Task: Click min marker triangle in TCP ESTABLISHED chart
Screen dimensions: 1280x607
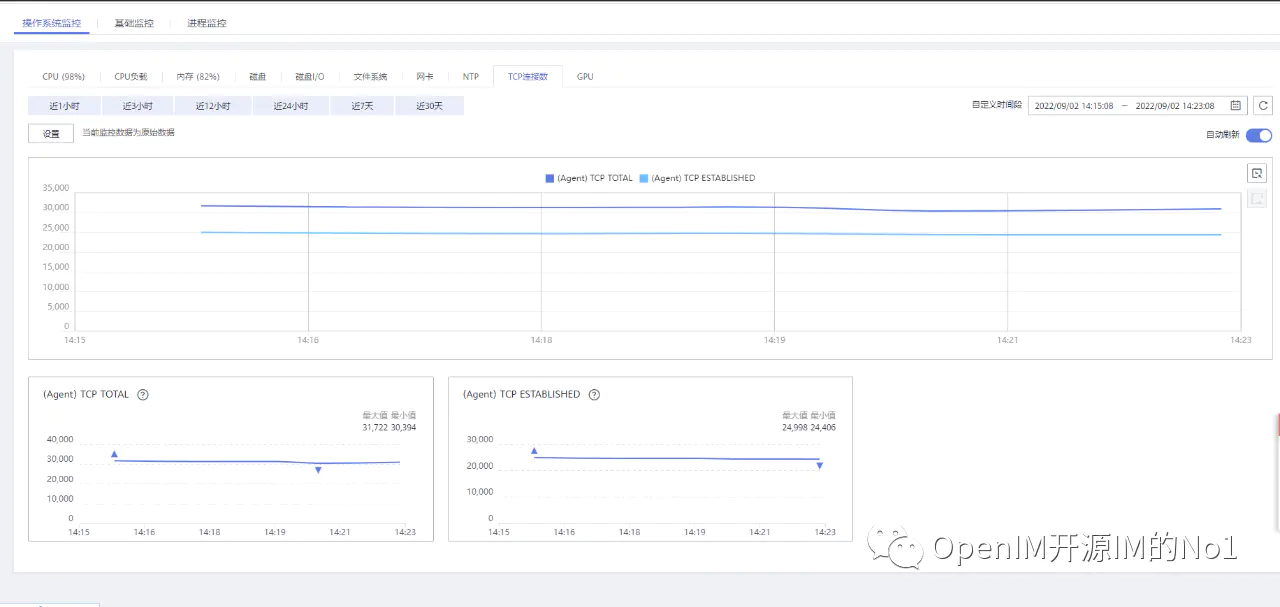Action: tap(819, 466)
